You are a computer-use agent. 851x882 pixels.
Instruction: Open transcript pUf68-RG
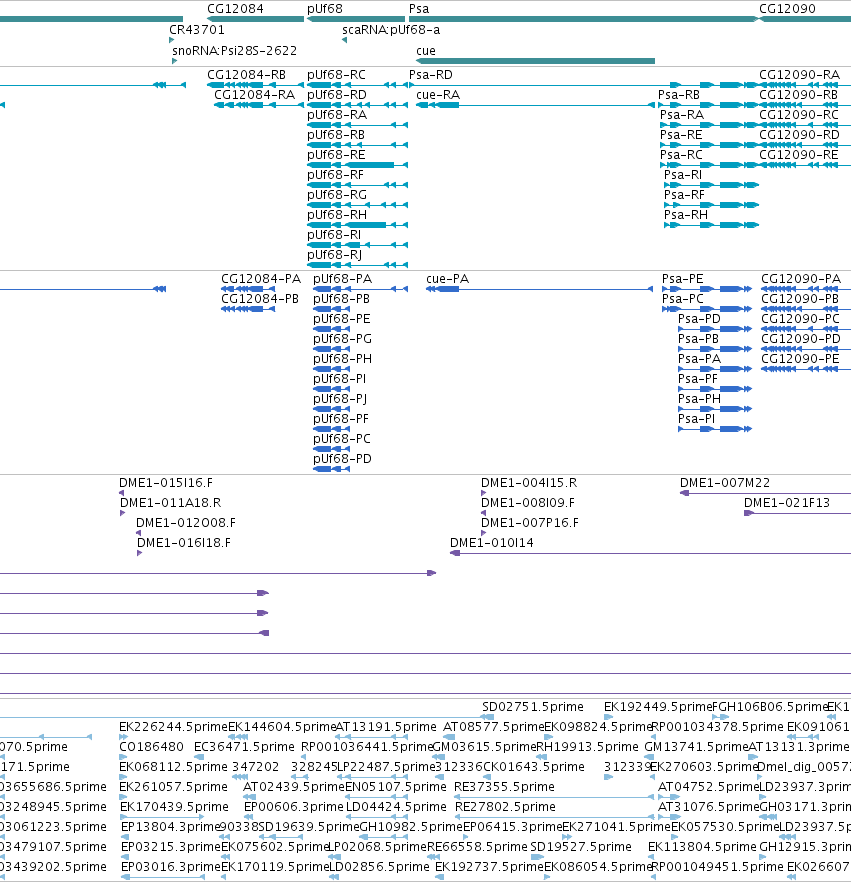pos(337,195)
